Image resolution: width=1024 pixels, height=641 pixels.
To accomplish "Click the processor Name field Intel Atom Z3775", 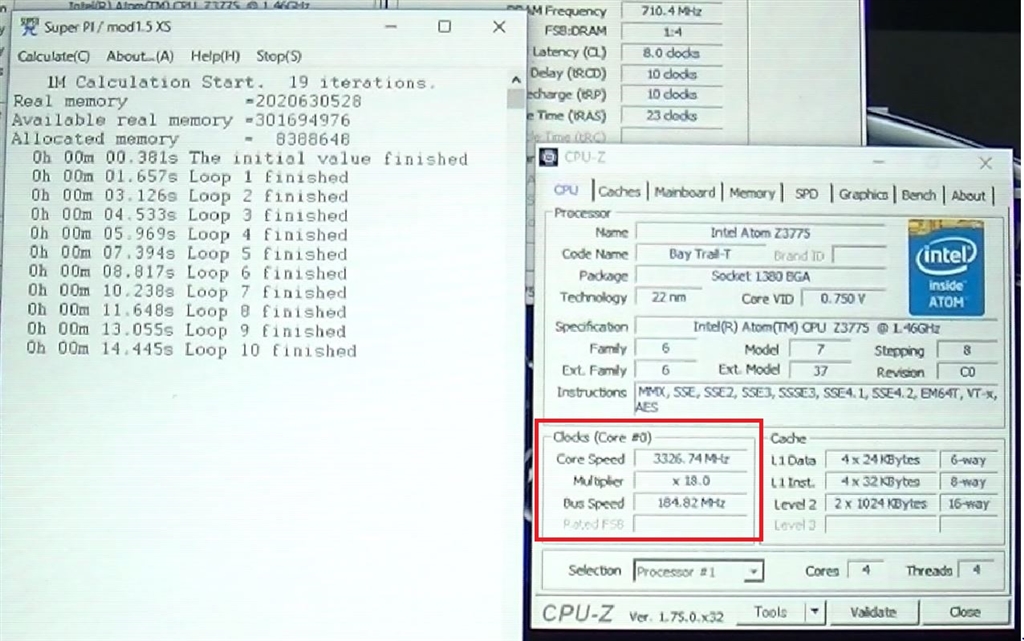I will tap(760, 233).
